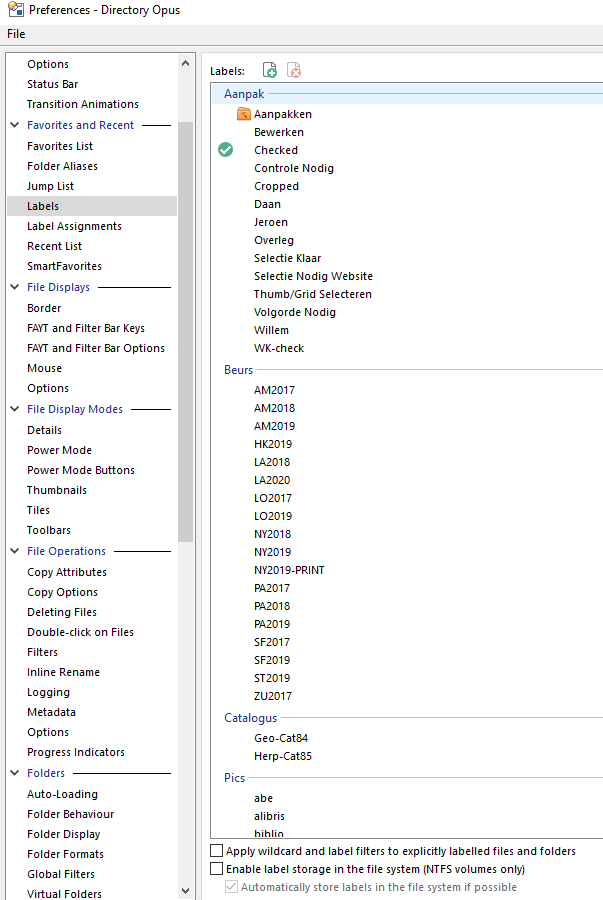Click the delete label icon
The width and height of the screenshot is (603, 900).
point(294,70)
